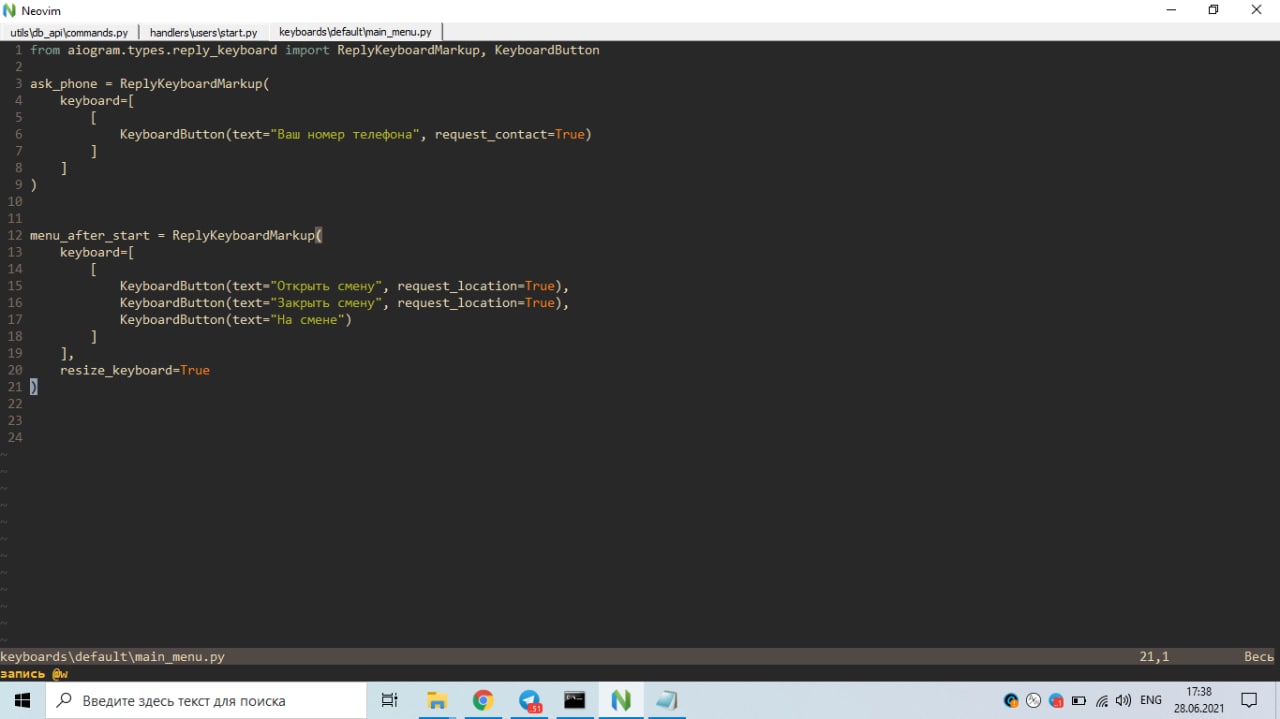Click the cursor position '21,1' in status line
Viewport: 1280px width, 719px height.
point(1154,657)
